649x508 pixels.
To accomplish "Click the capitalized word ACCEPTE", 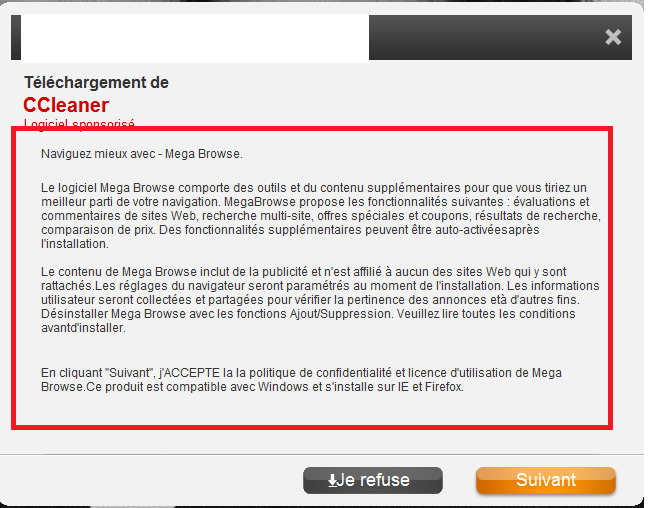I will click(191, 373).
